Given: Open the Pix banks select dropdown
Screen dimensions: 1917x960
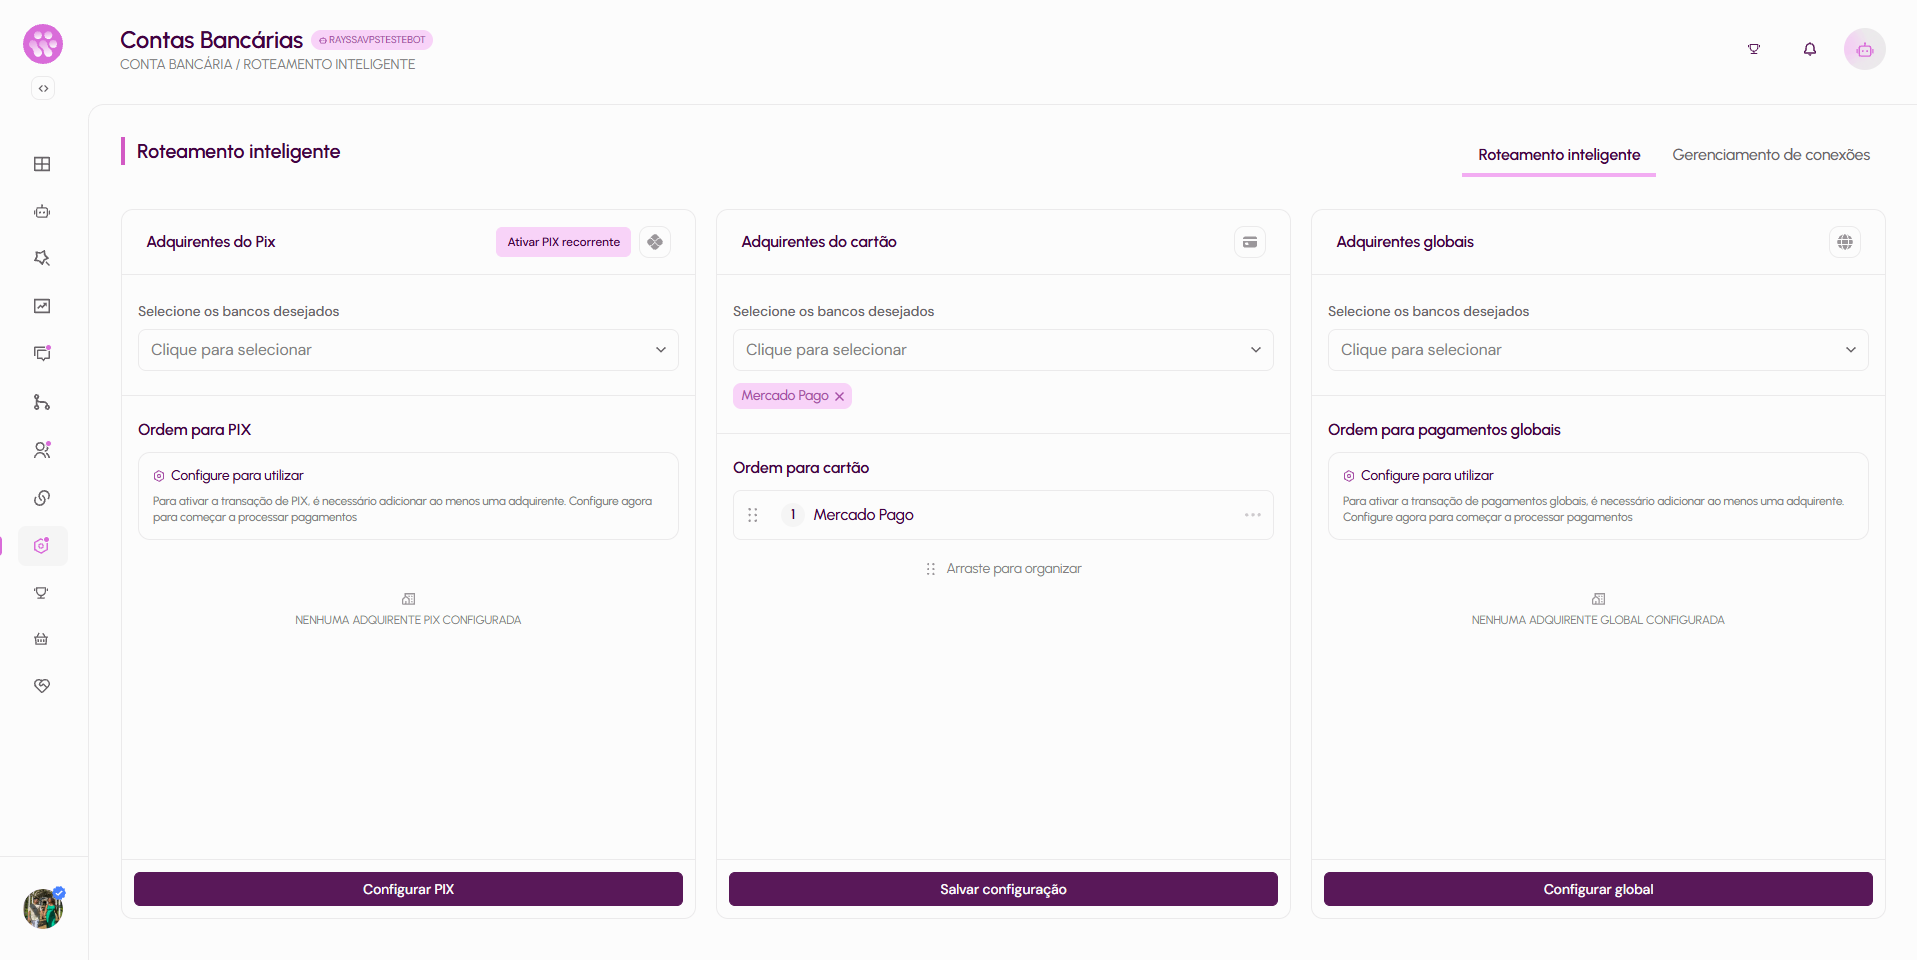Looking at the screenshot, I should click(408, 350).
